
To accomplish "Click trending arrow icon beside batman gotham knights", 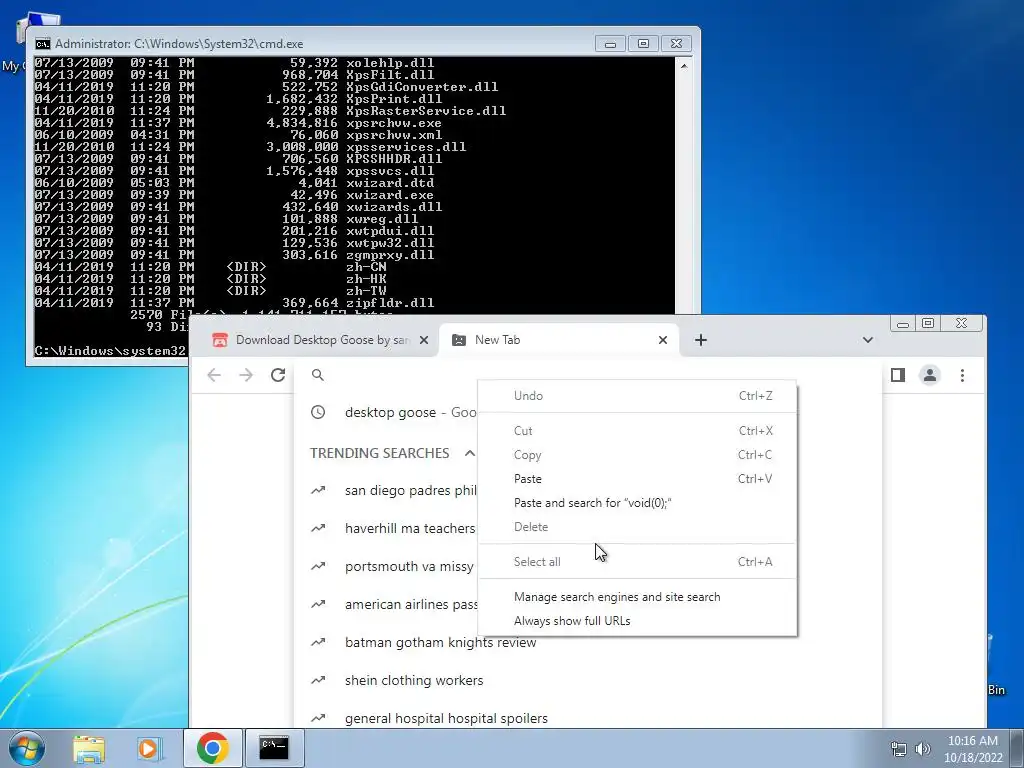I will click(318, 642).
